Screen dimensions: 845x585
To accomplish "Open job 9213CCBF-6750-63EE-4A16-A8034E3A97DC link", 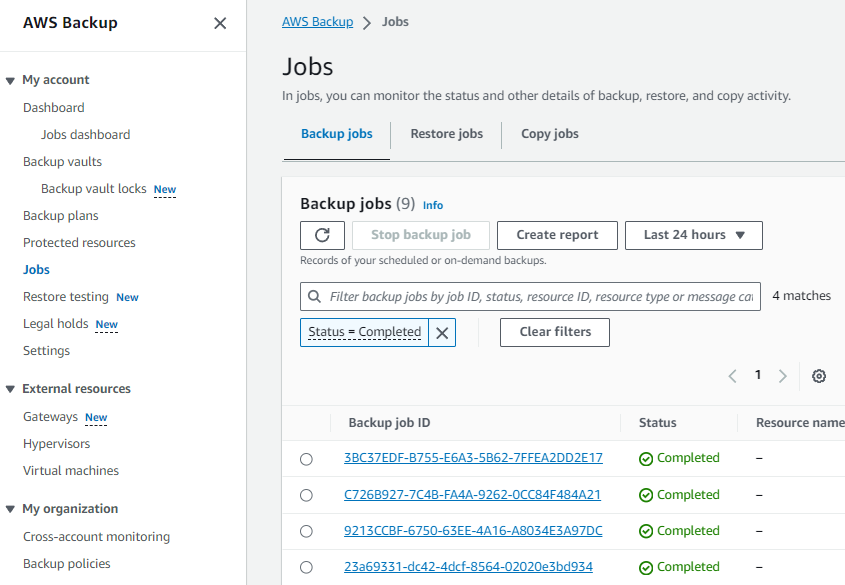I will [473, 531].
